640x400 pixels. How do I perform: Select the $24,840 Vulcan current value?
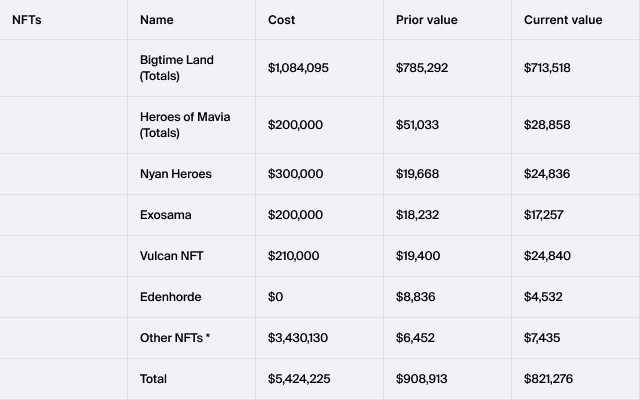pyautogui.click(x=547, y=256)
